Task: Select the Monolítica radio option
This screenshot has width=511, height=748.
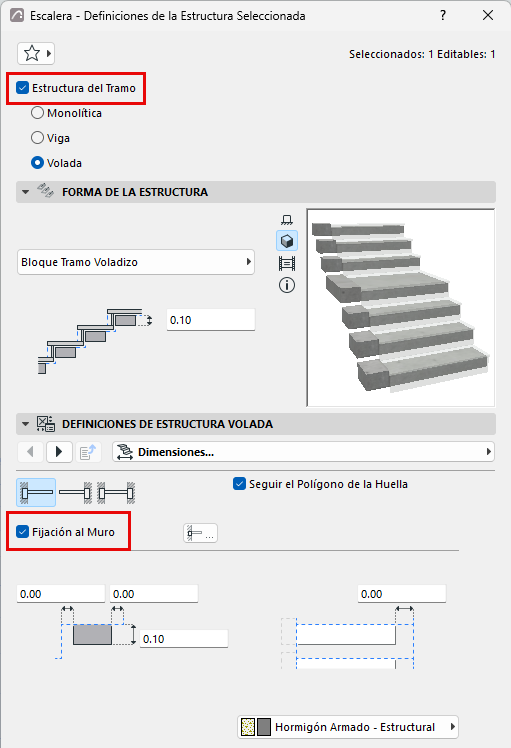Action: coord(37,113)
